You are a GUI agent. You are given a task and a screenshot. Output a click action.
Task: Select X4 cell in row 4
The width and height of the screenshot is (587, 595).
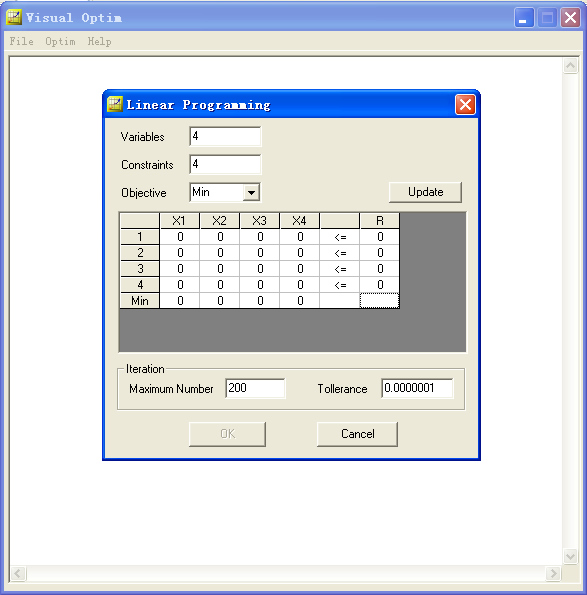click(300, 285)
